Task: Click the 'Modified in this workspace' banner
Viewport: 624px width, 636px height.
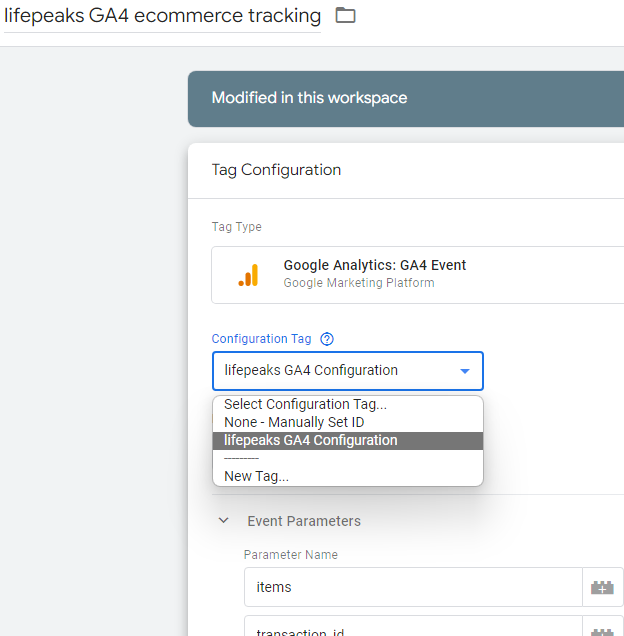Action: click(x=309, y=98)
